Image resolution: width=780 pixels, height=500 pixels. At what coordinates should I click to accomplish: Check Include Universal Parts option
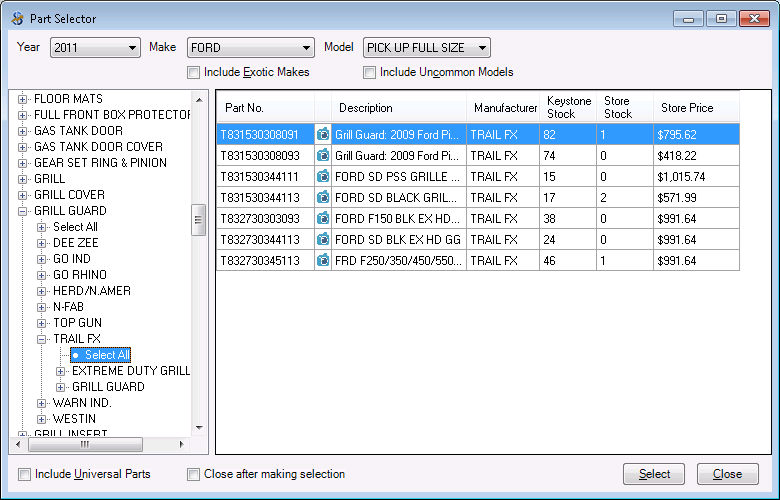click(x=25, y=474)
